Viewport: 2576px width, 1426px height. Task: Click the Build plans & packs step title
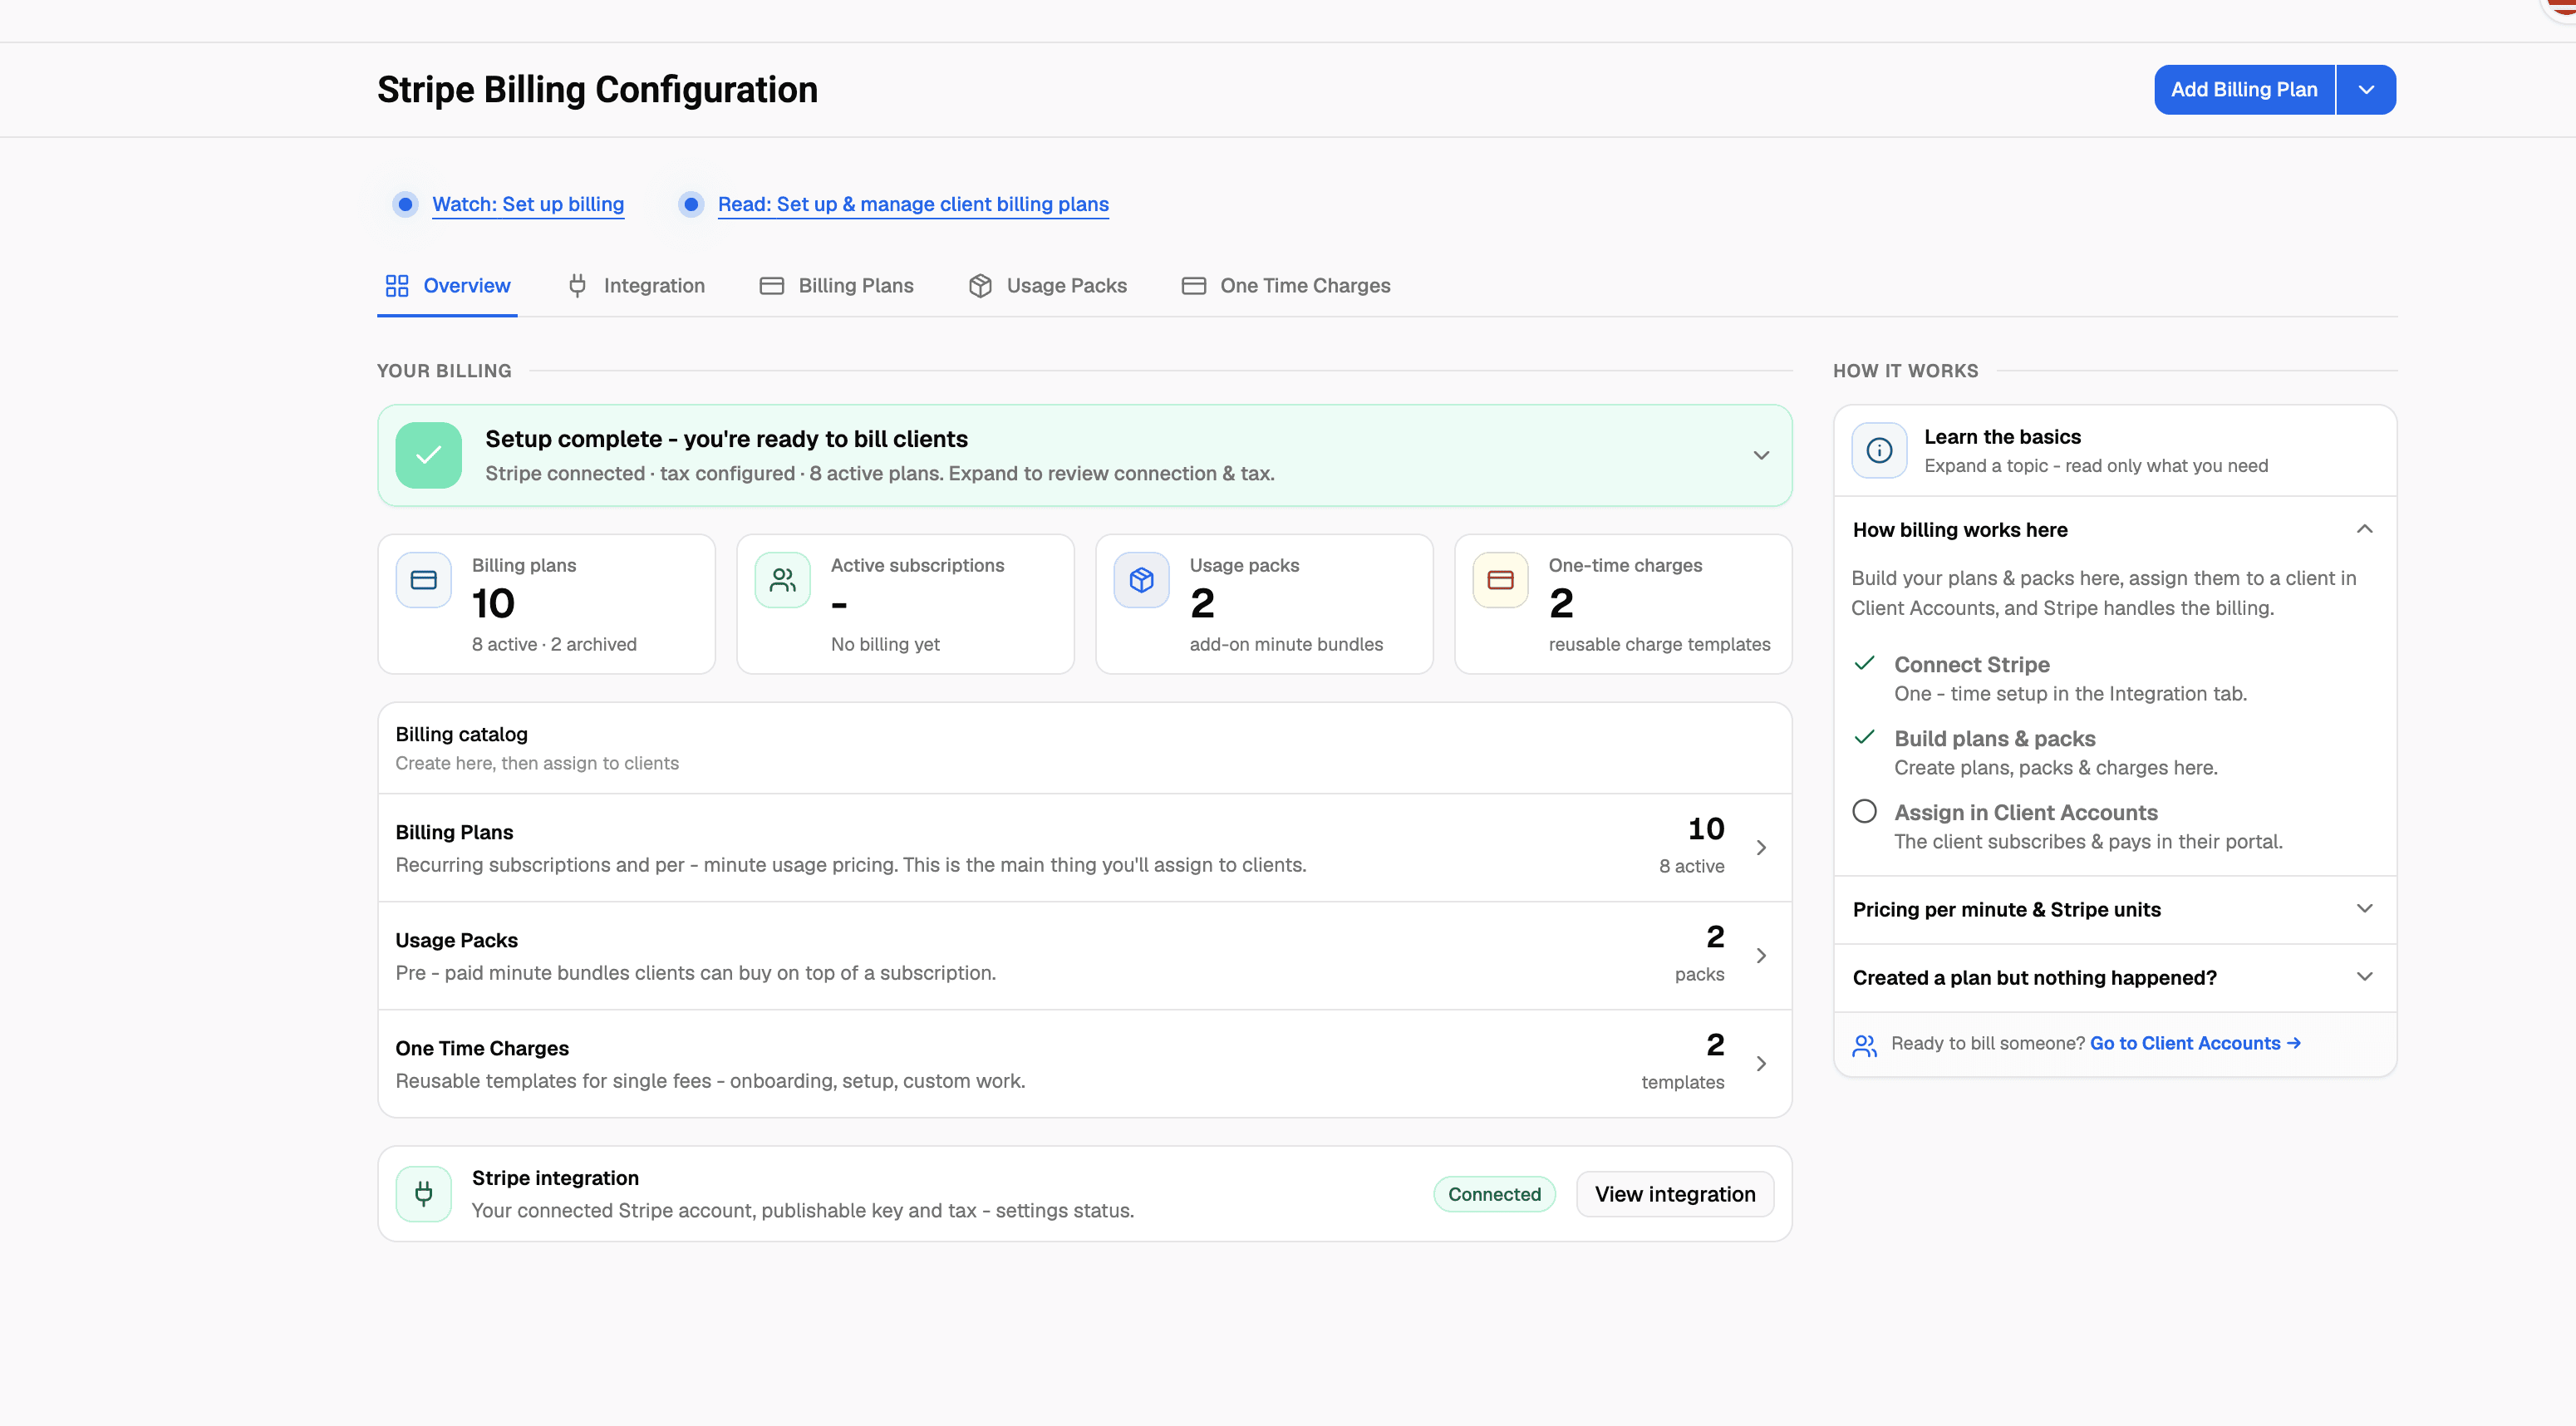pyautogui.click(x=1994, y=739)
